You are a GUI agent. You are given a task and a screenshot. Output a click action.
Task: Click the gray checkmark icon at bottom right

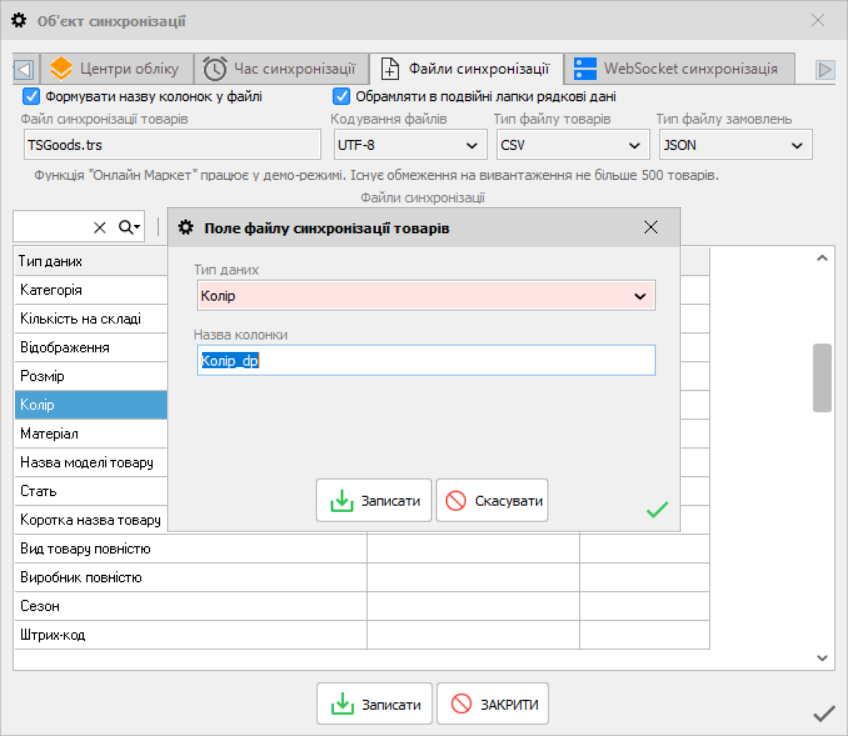point(824,713)
